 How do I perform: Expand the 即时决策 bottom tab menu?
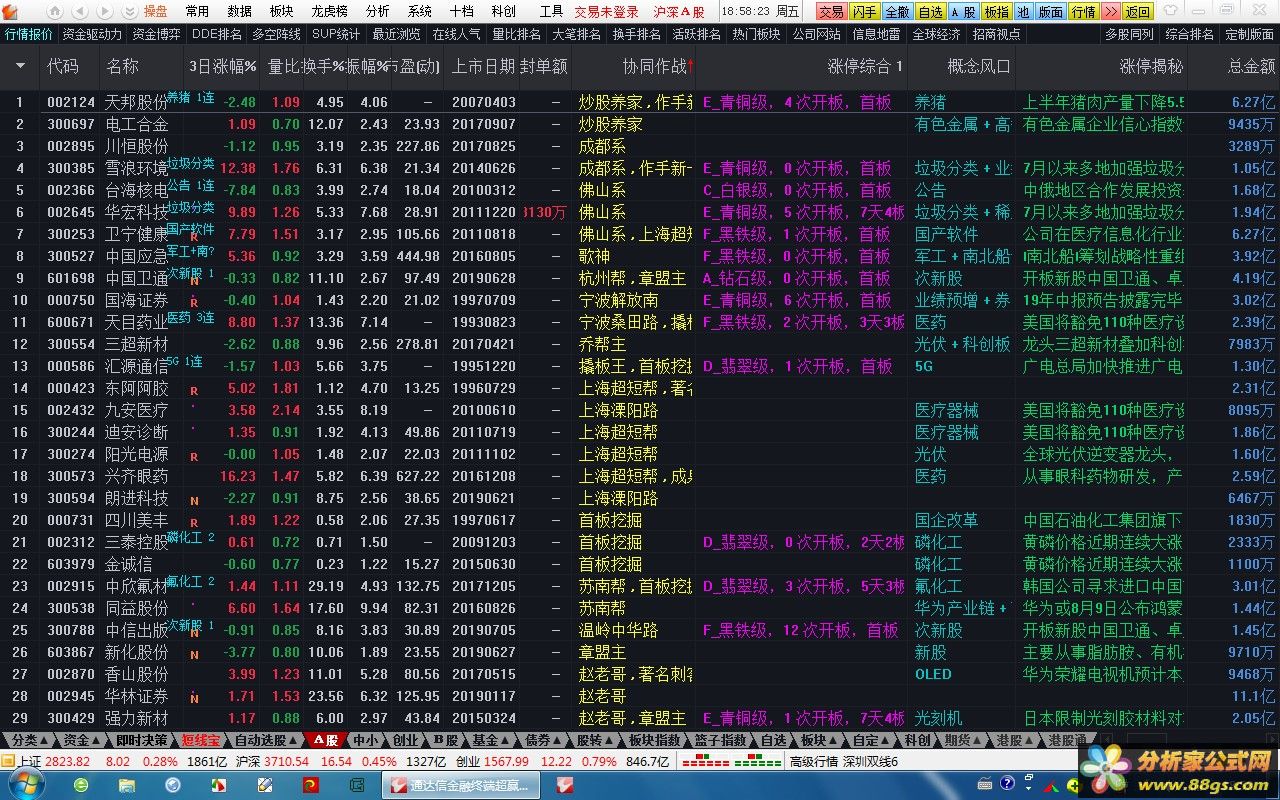click(141, 740)
